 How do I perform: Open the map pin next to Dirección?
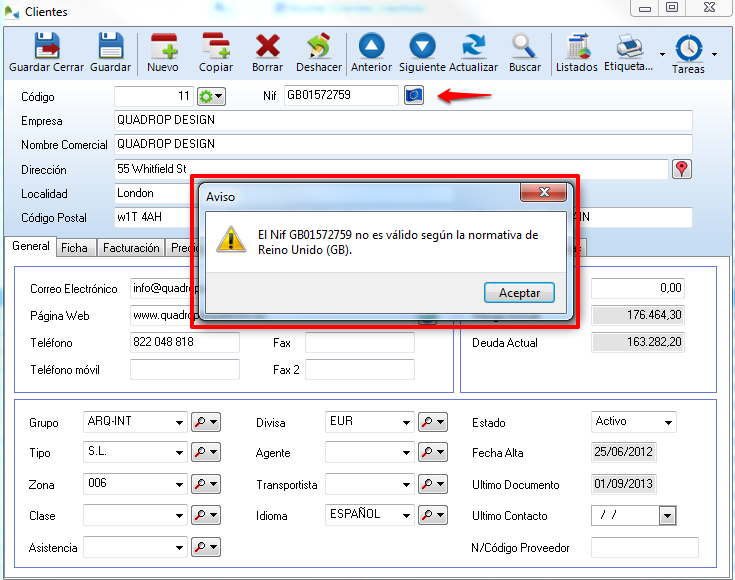tap(682, 169)
